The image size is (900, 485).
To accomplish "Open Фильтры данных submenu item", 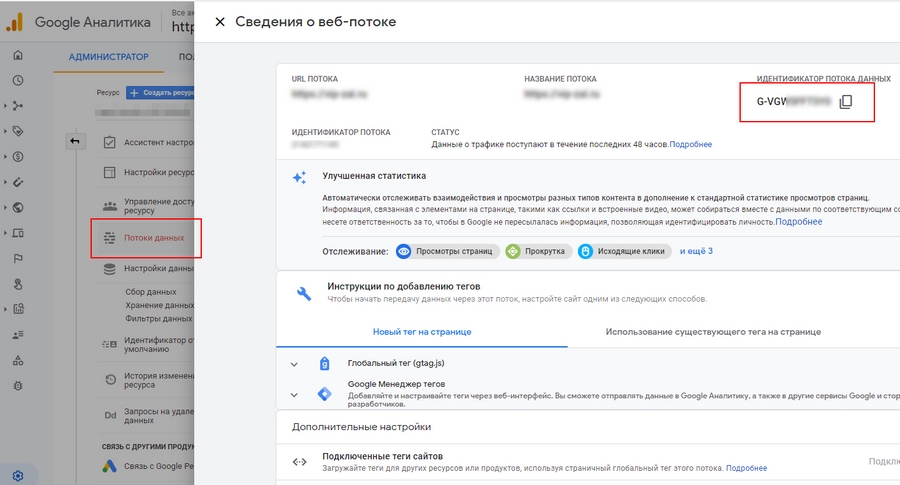I will point(158,319).
